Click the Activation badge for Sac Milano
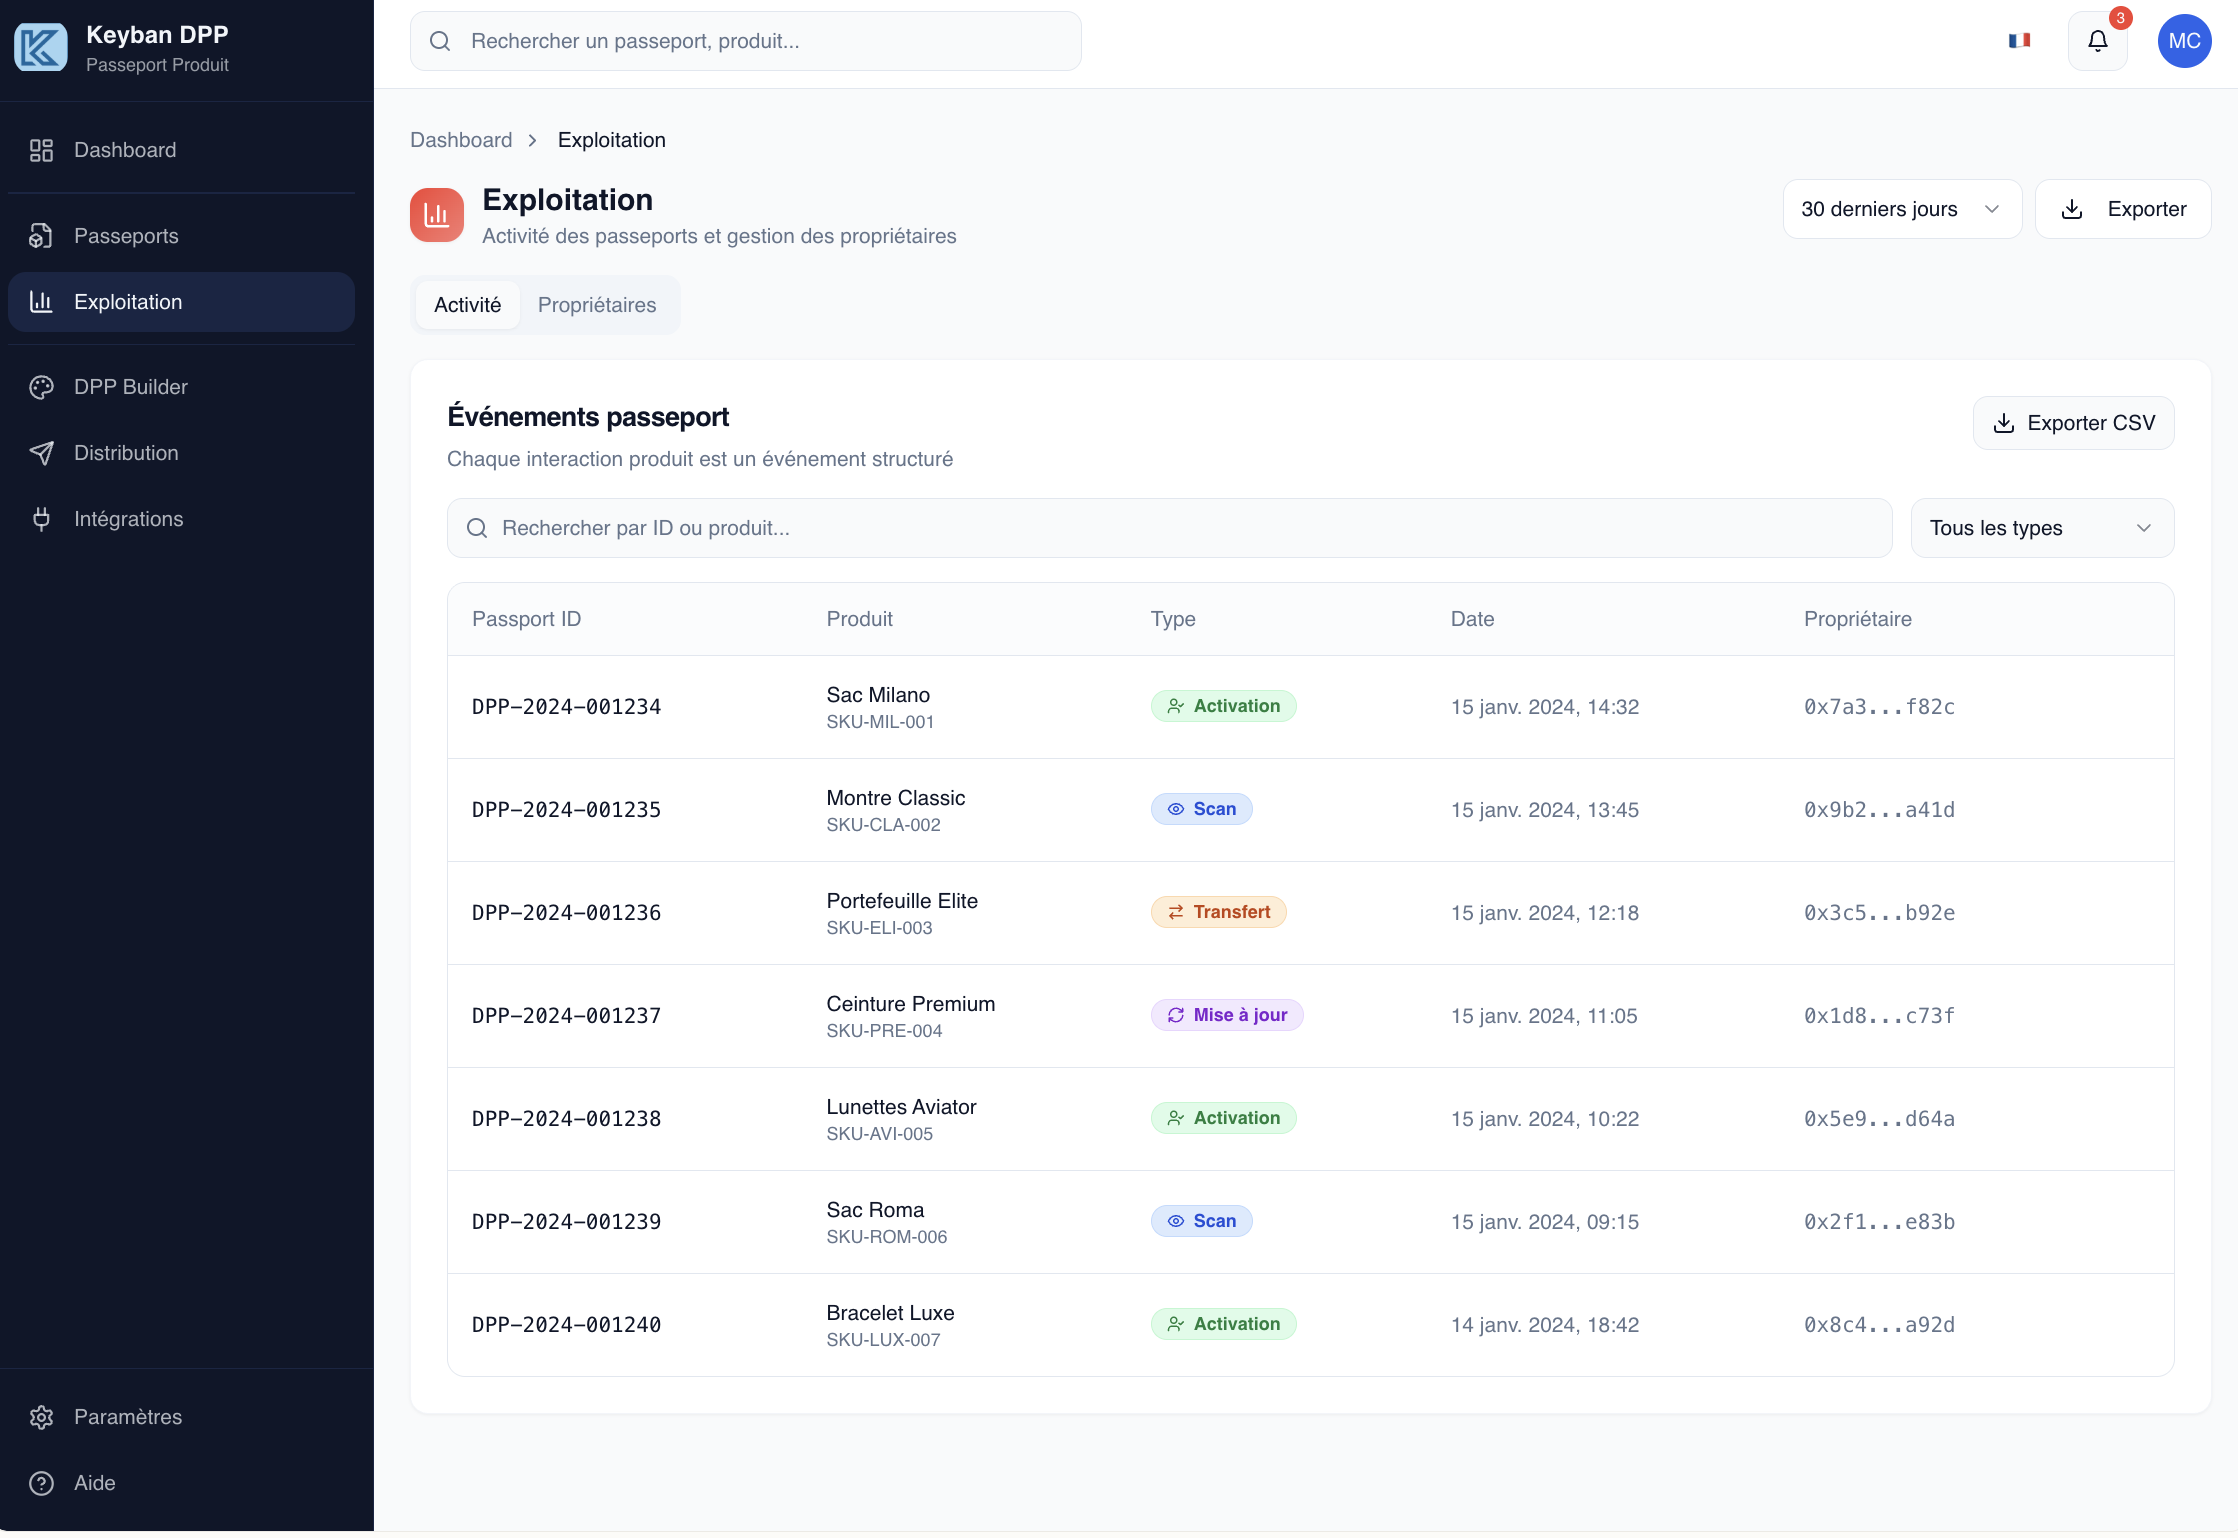 pos(1224,706)
